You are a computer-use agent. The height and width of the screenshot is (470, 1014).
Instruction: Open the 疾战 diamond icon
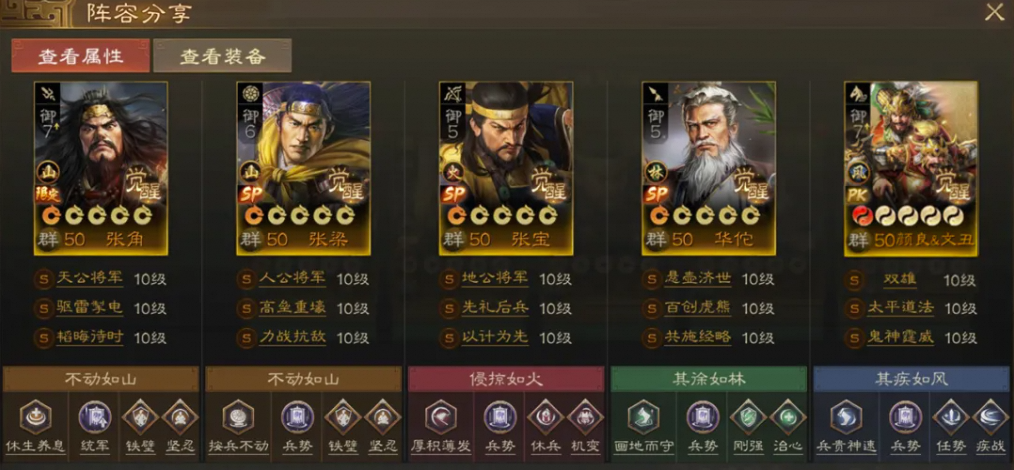[x=989, y=417]
